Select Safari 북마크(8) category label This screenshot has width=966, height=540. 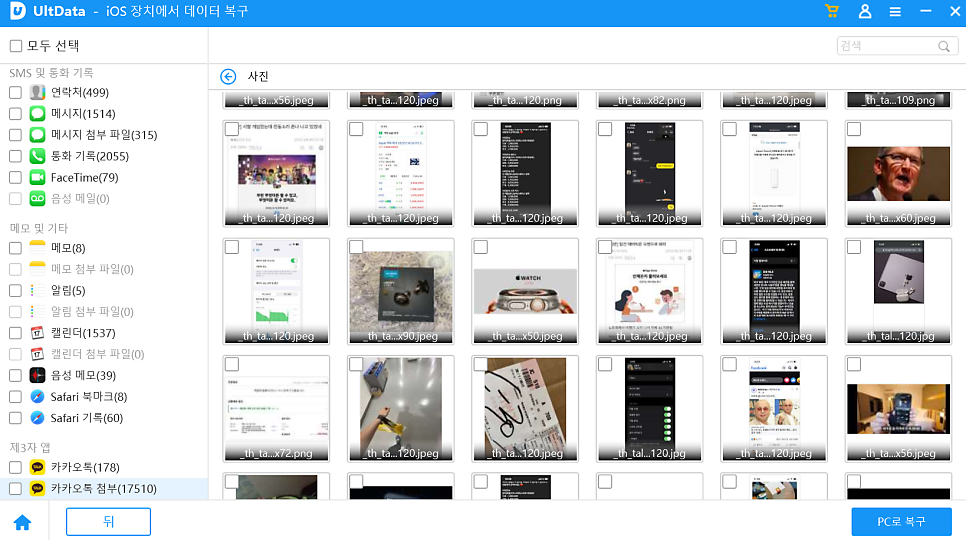tap(89, 397)
